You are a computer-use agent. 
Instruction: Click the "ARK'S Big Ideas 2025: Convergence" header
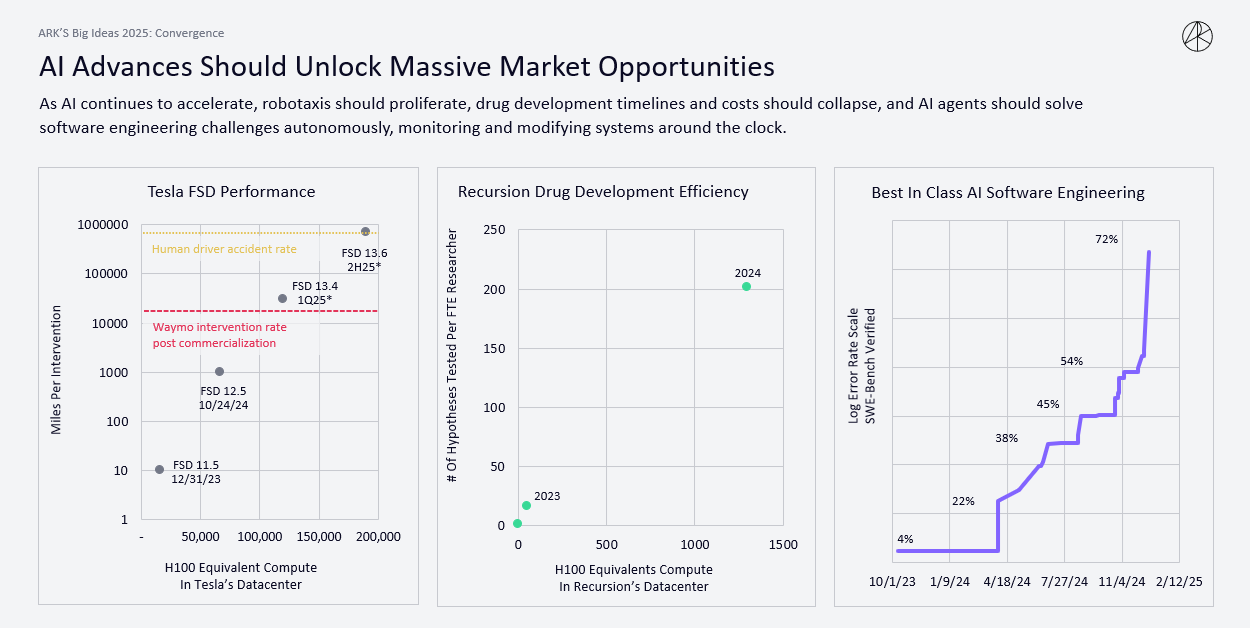click(131, 33)
